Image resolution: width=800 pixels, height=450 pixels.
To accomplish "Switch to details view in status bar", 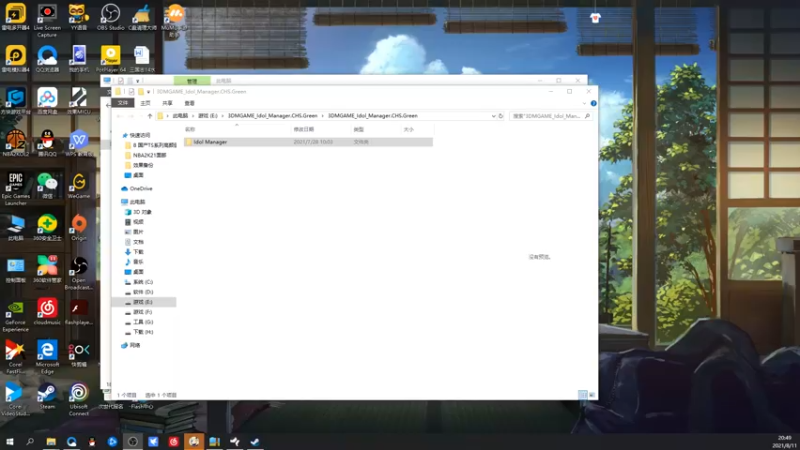I will 583,395.
